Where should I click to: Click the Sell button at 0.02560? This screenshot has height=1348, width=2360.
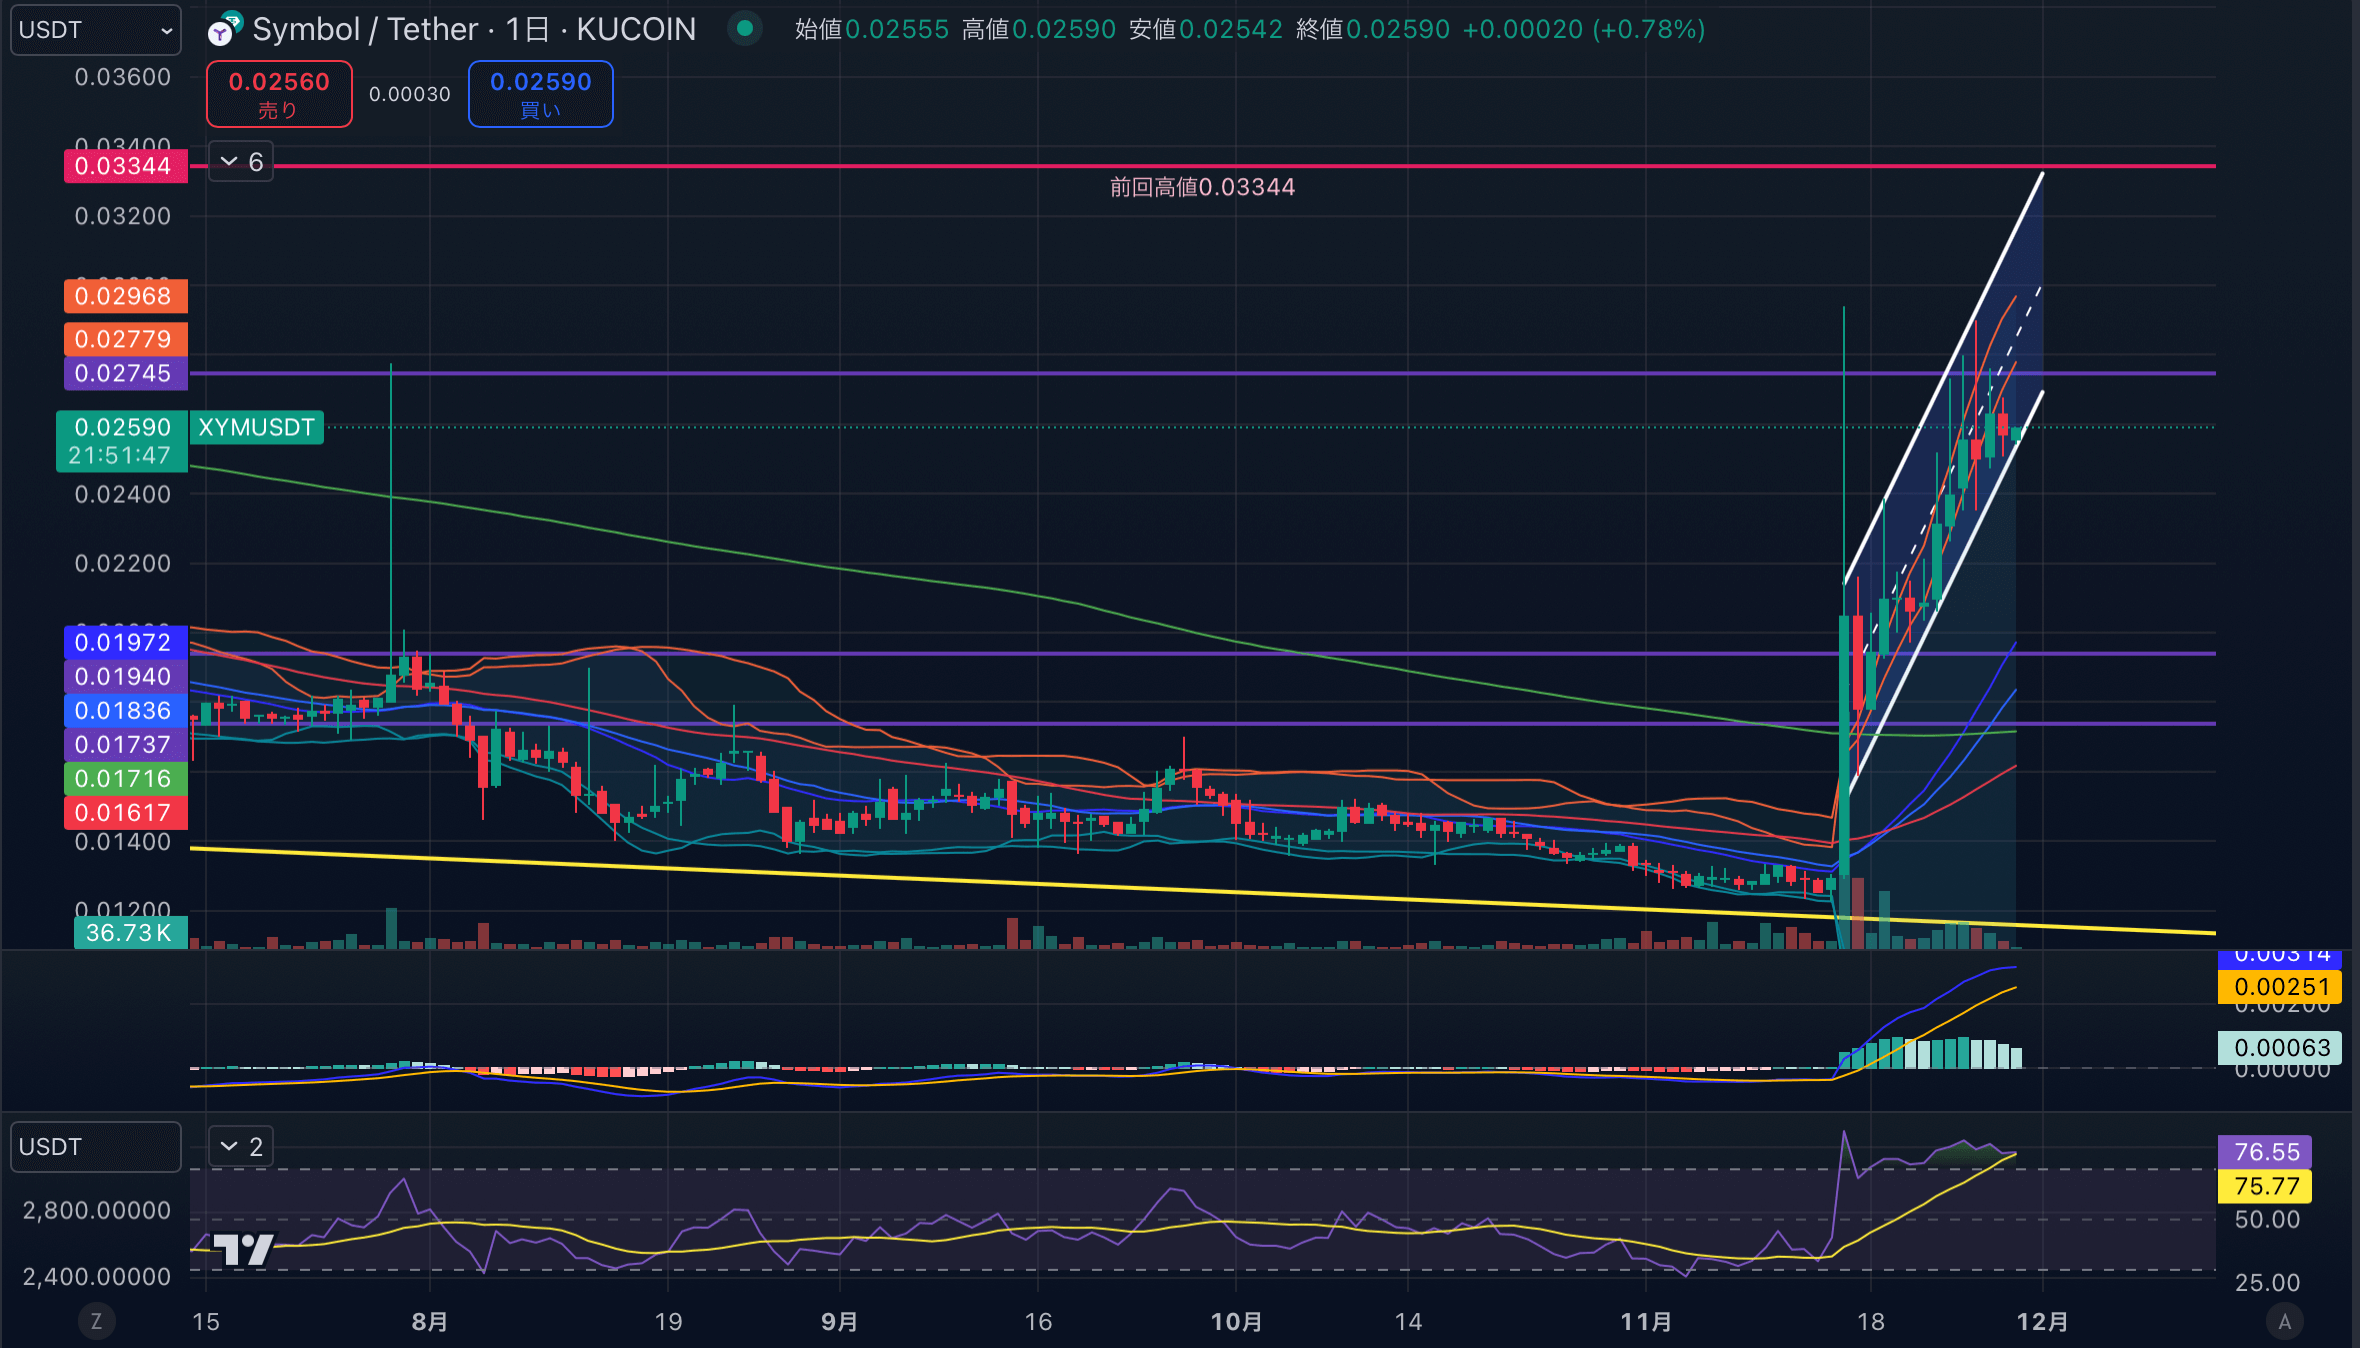(x=279, y=94)
